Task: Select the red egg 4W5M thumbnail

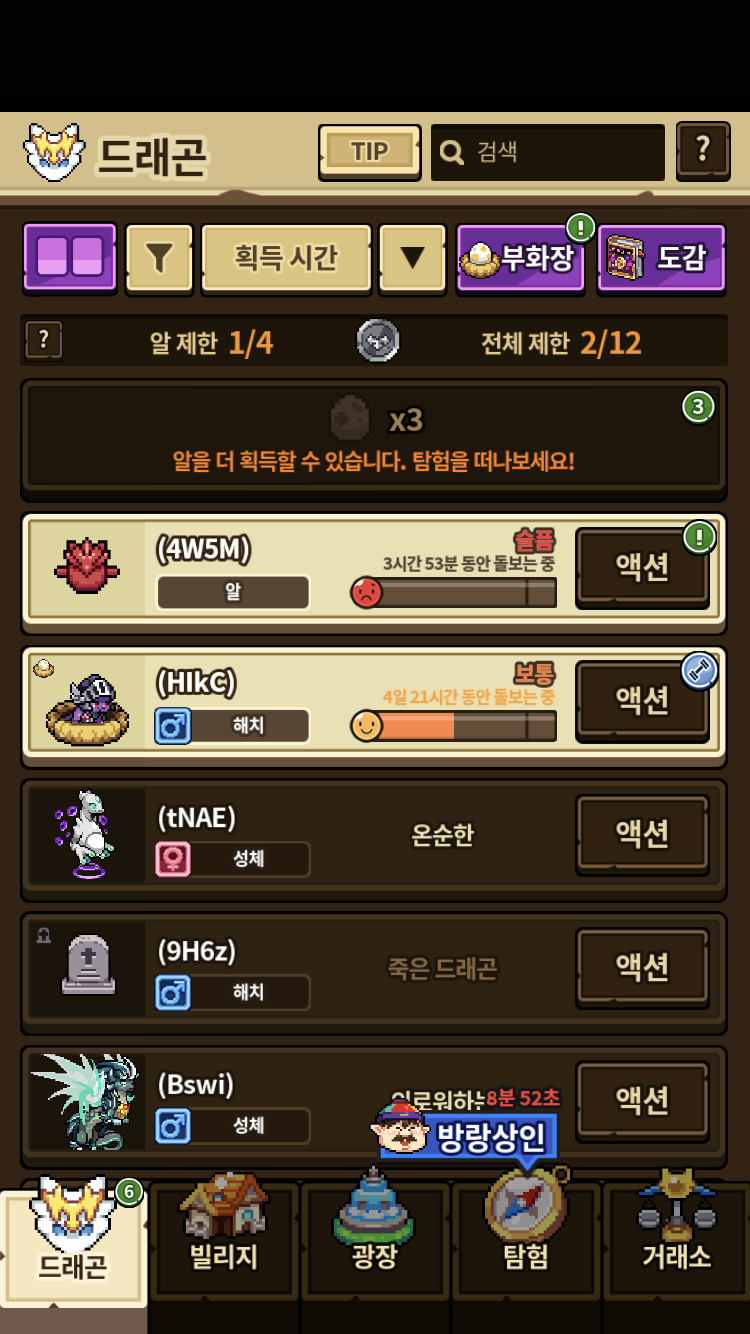Action: pos(87,566)
